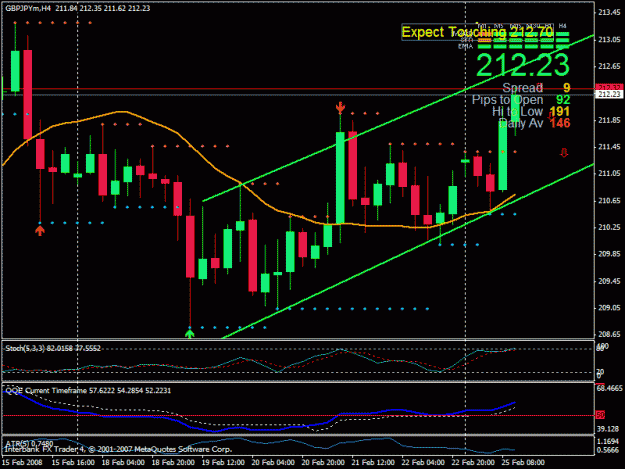Click the 209.85 price axis label
Viewport: 625px width, 469px height.
609,254
